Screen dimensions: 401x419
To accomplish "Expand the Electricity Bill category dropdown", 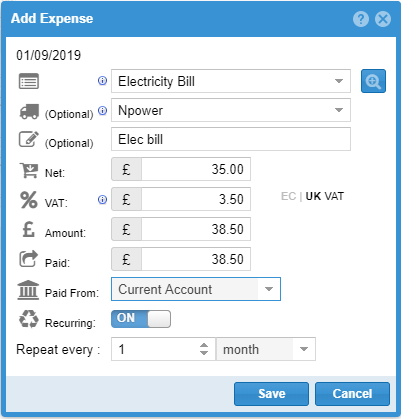I will [x=339, y=81].
